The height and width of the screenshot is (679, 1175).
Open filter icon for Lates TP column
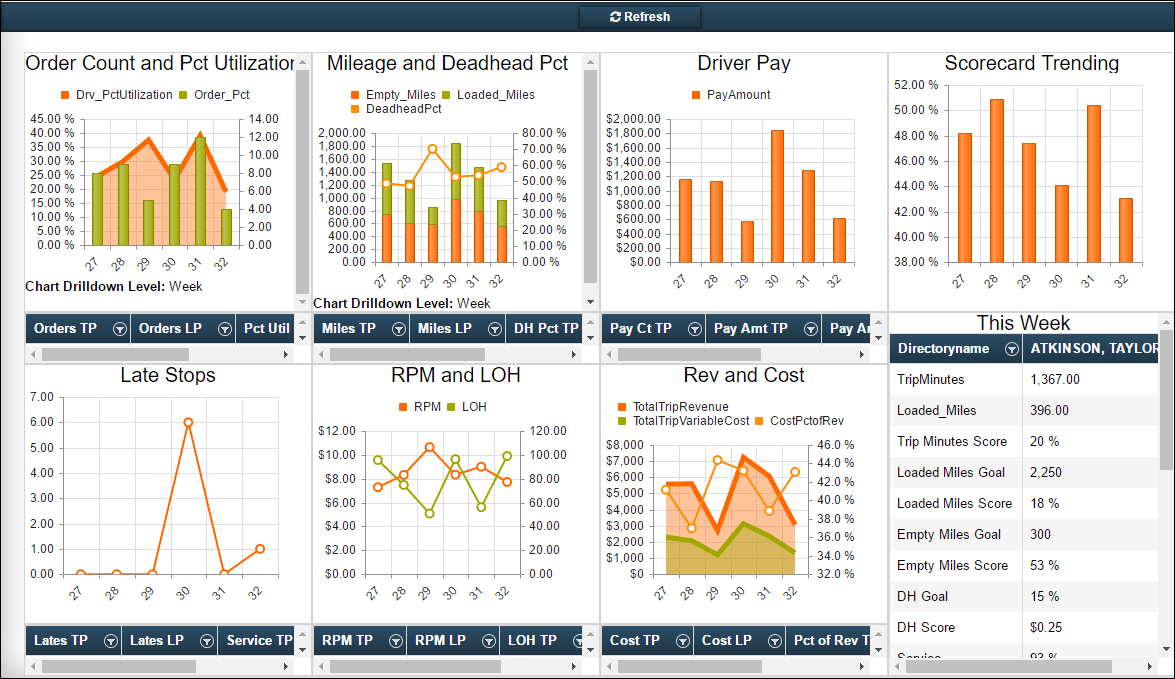111,641
